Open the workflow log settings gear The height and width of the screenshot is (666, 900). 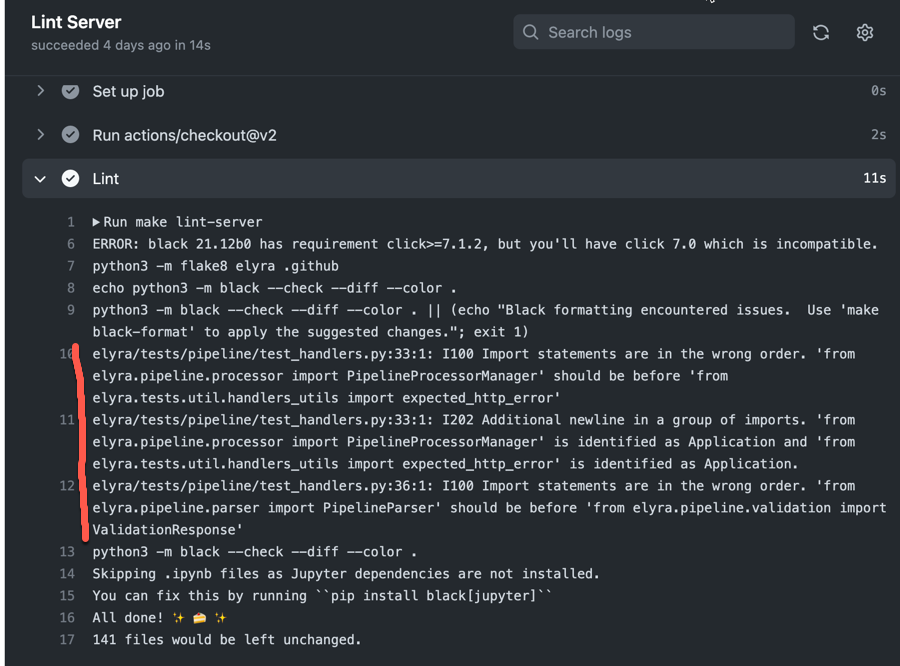864,32
